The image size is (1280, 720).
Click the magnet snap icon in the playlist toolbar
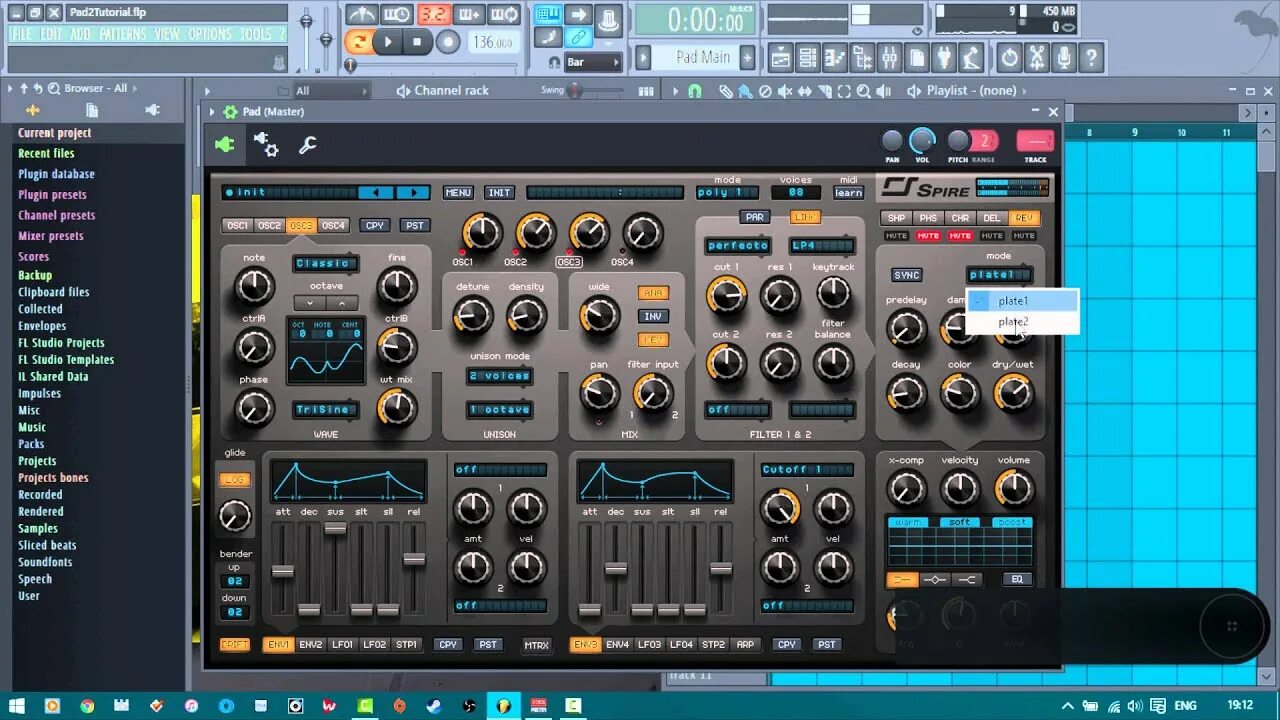pos(695,91)
